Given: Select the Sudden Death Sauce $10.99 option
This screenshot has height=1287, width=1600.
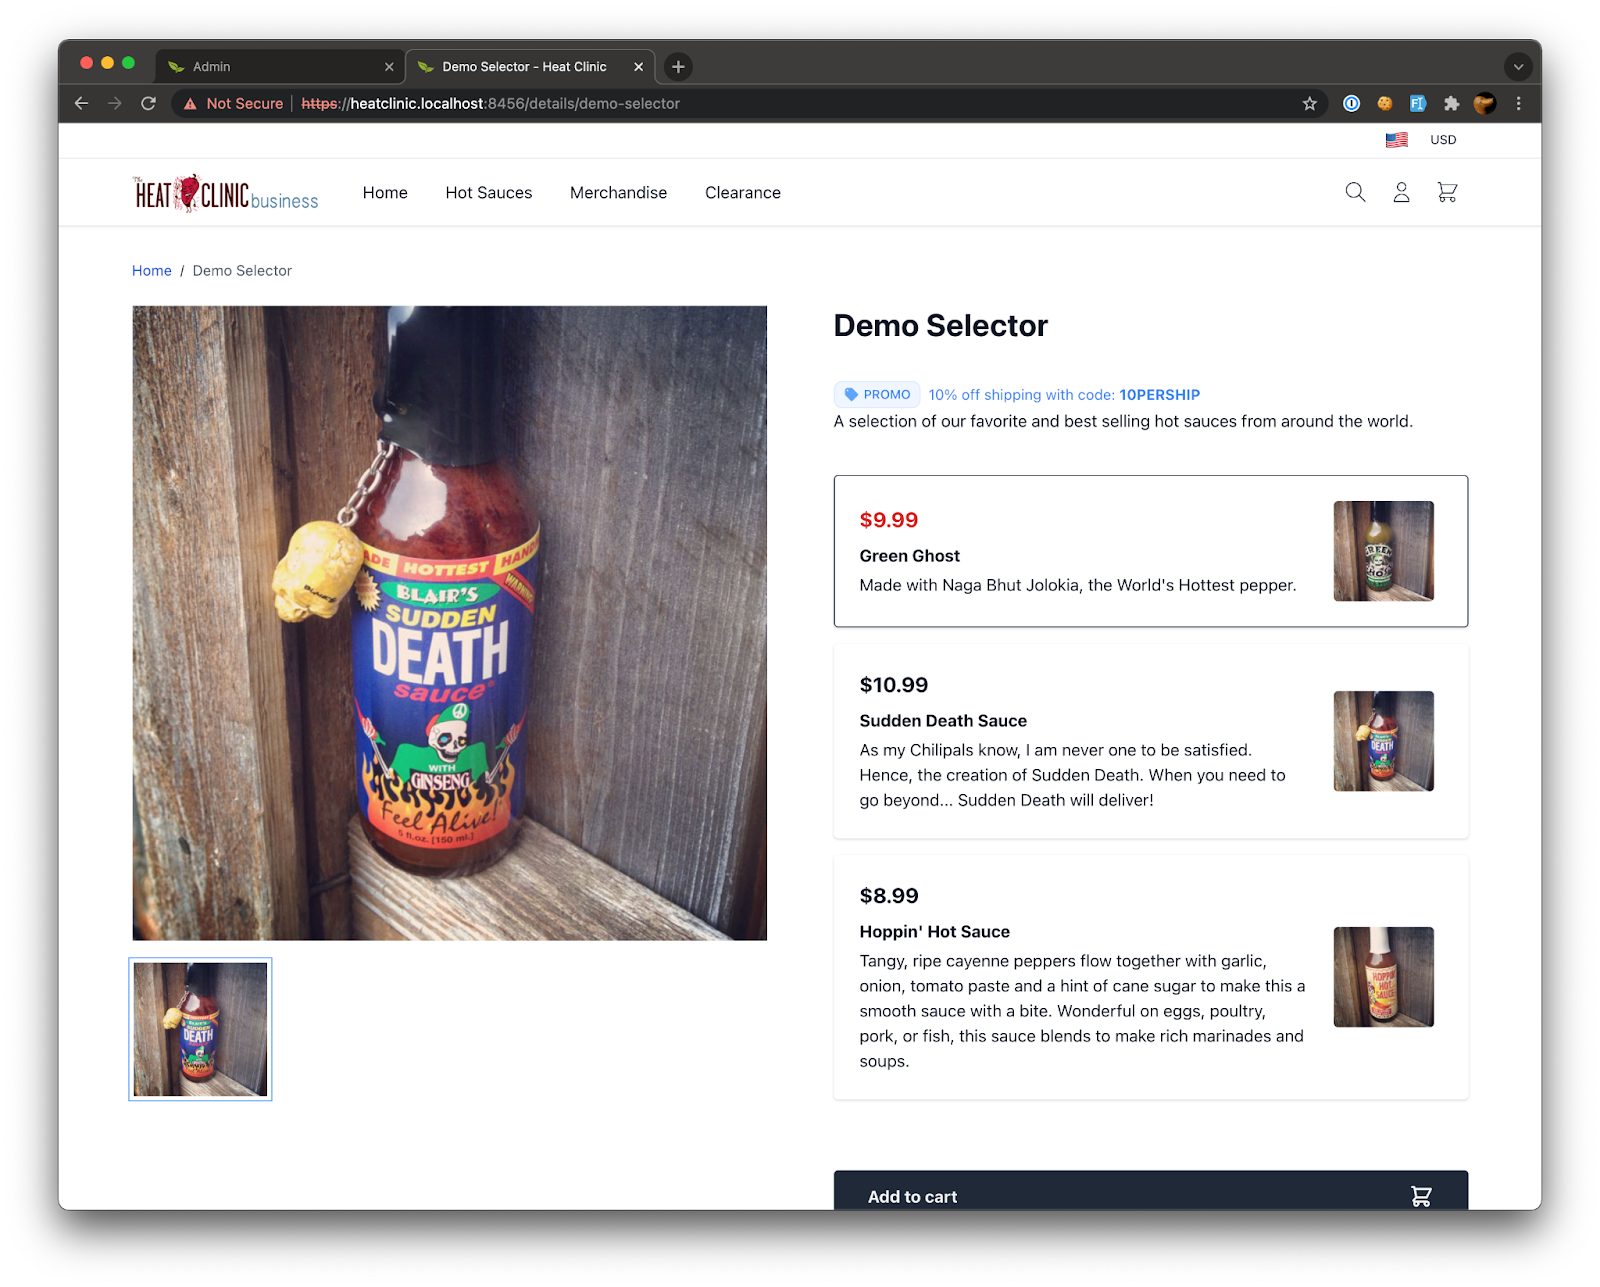Looking at the screenshot, I should [x=1150, y=741].
